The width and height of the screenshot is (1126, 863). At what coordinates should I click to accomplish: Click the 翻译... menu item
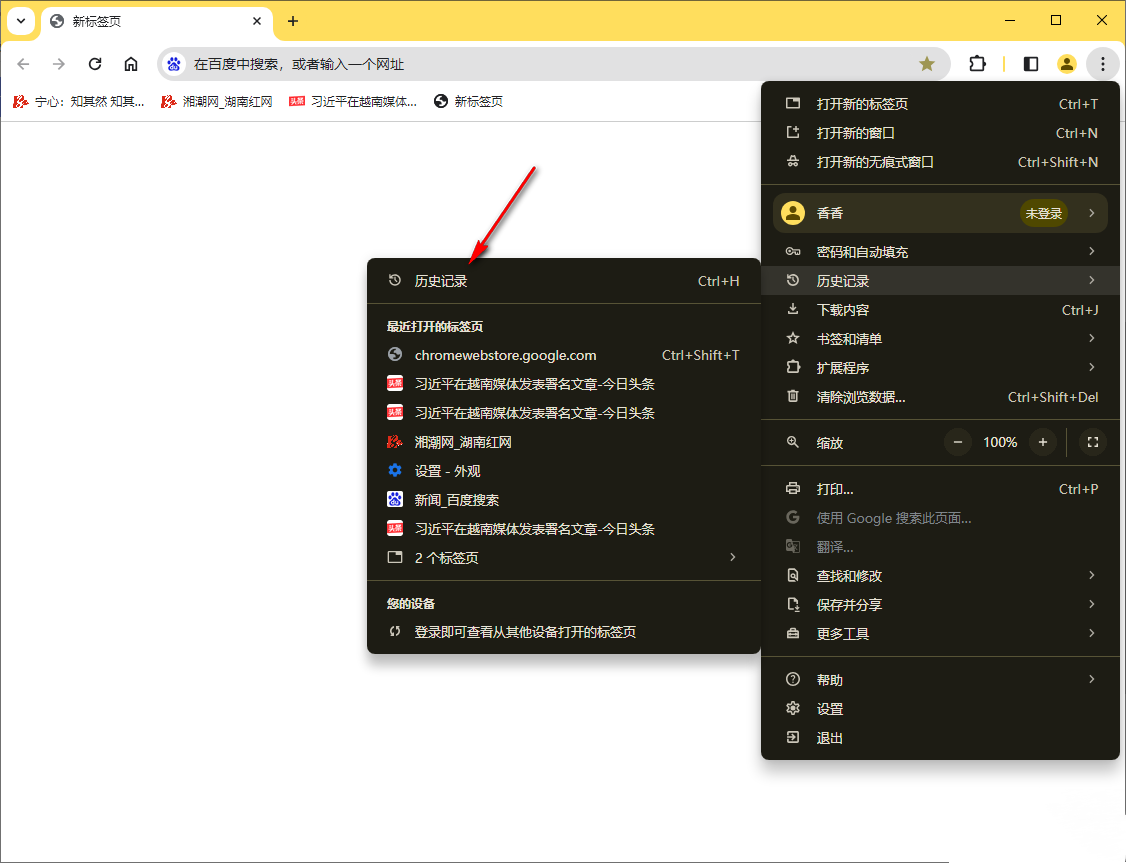tap(940, 547)
